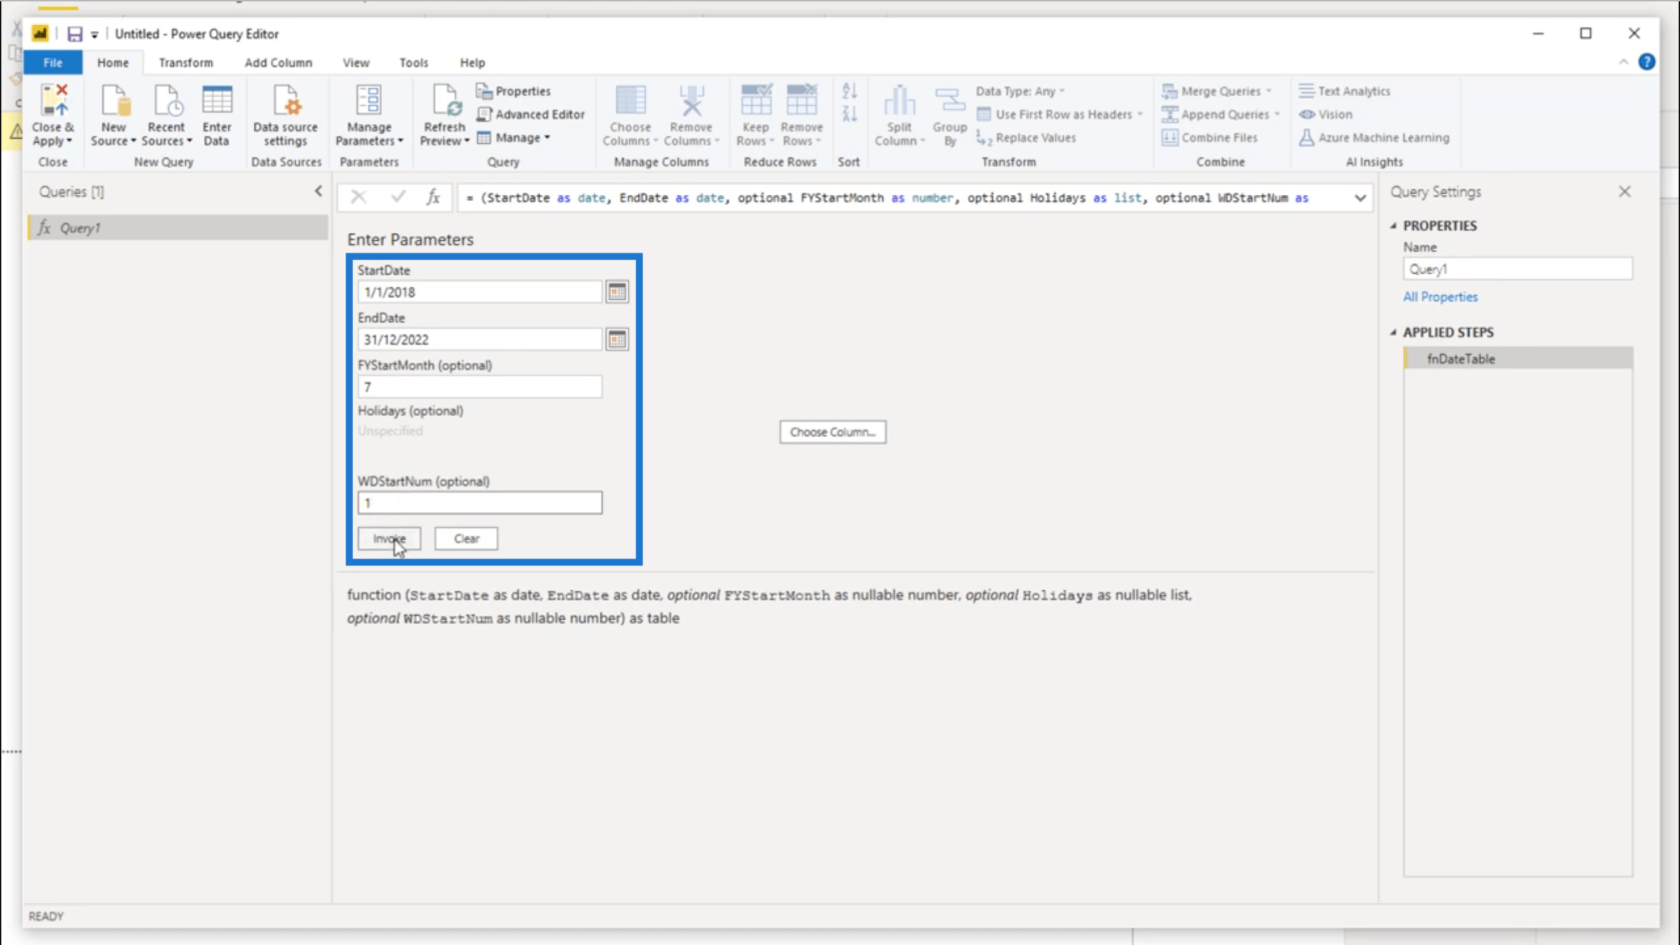Select Query1 in Queries list
1680x945 pixels.
[178, 228]
